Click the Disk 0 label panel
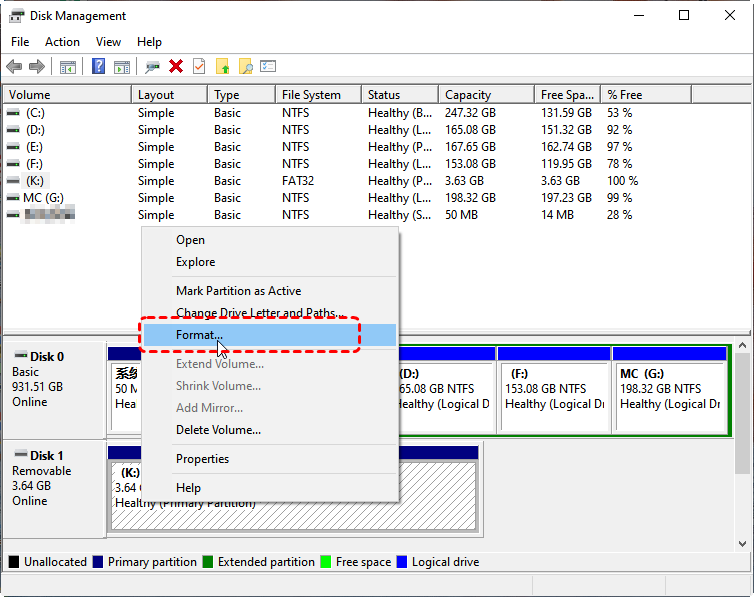Screen dimensions: 754x597 click(54, 390)
